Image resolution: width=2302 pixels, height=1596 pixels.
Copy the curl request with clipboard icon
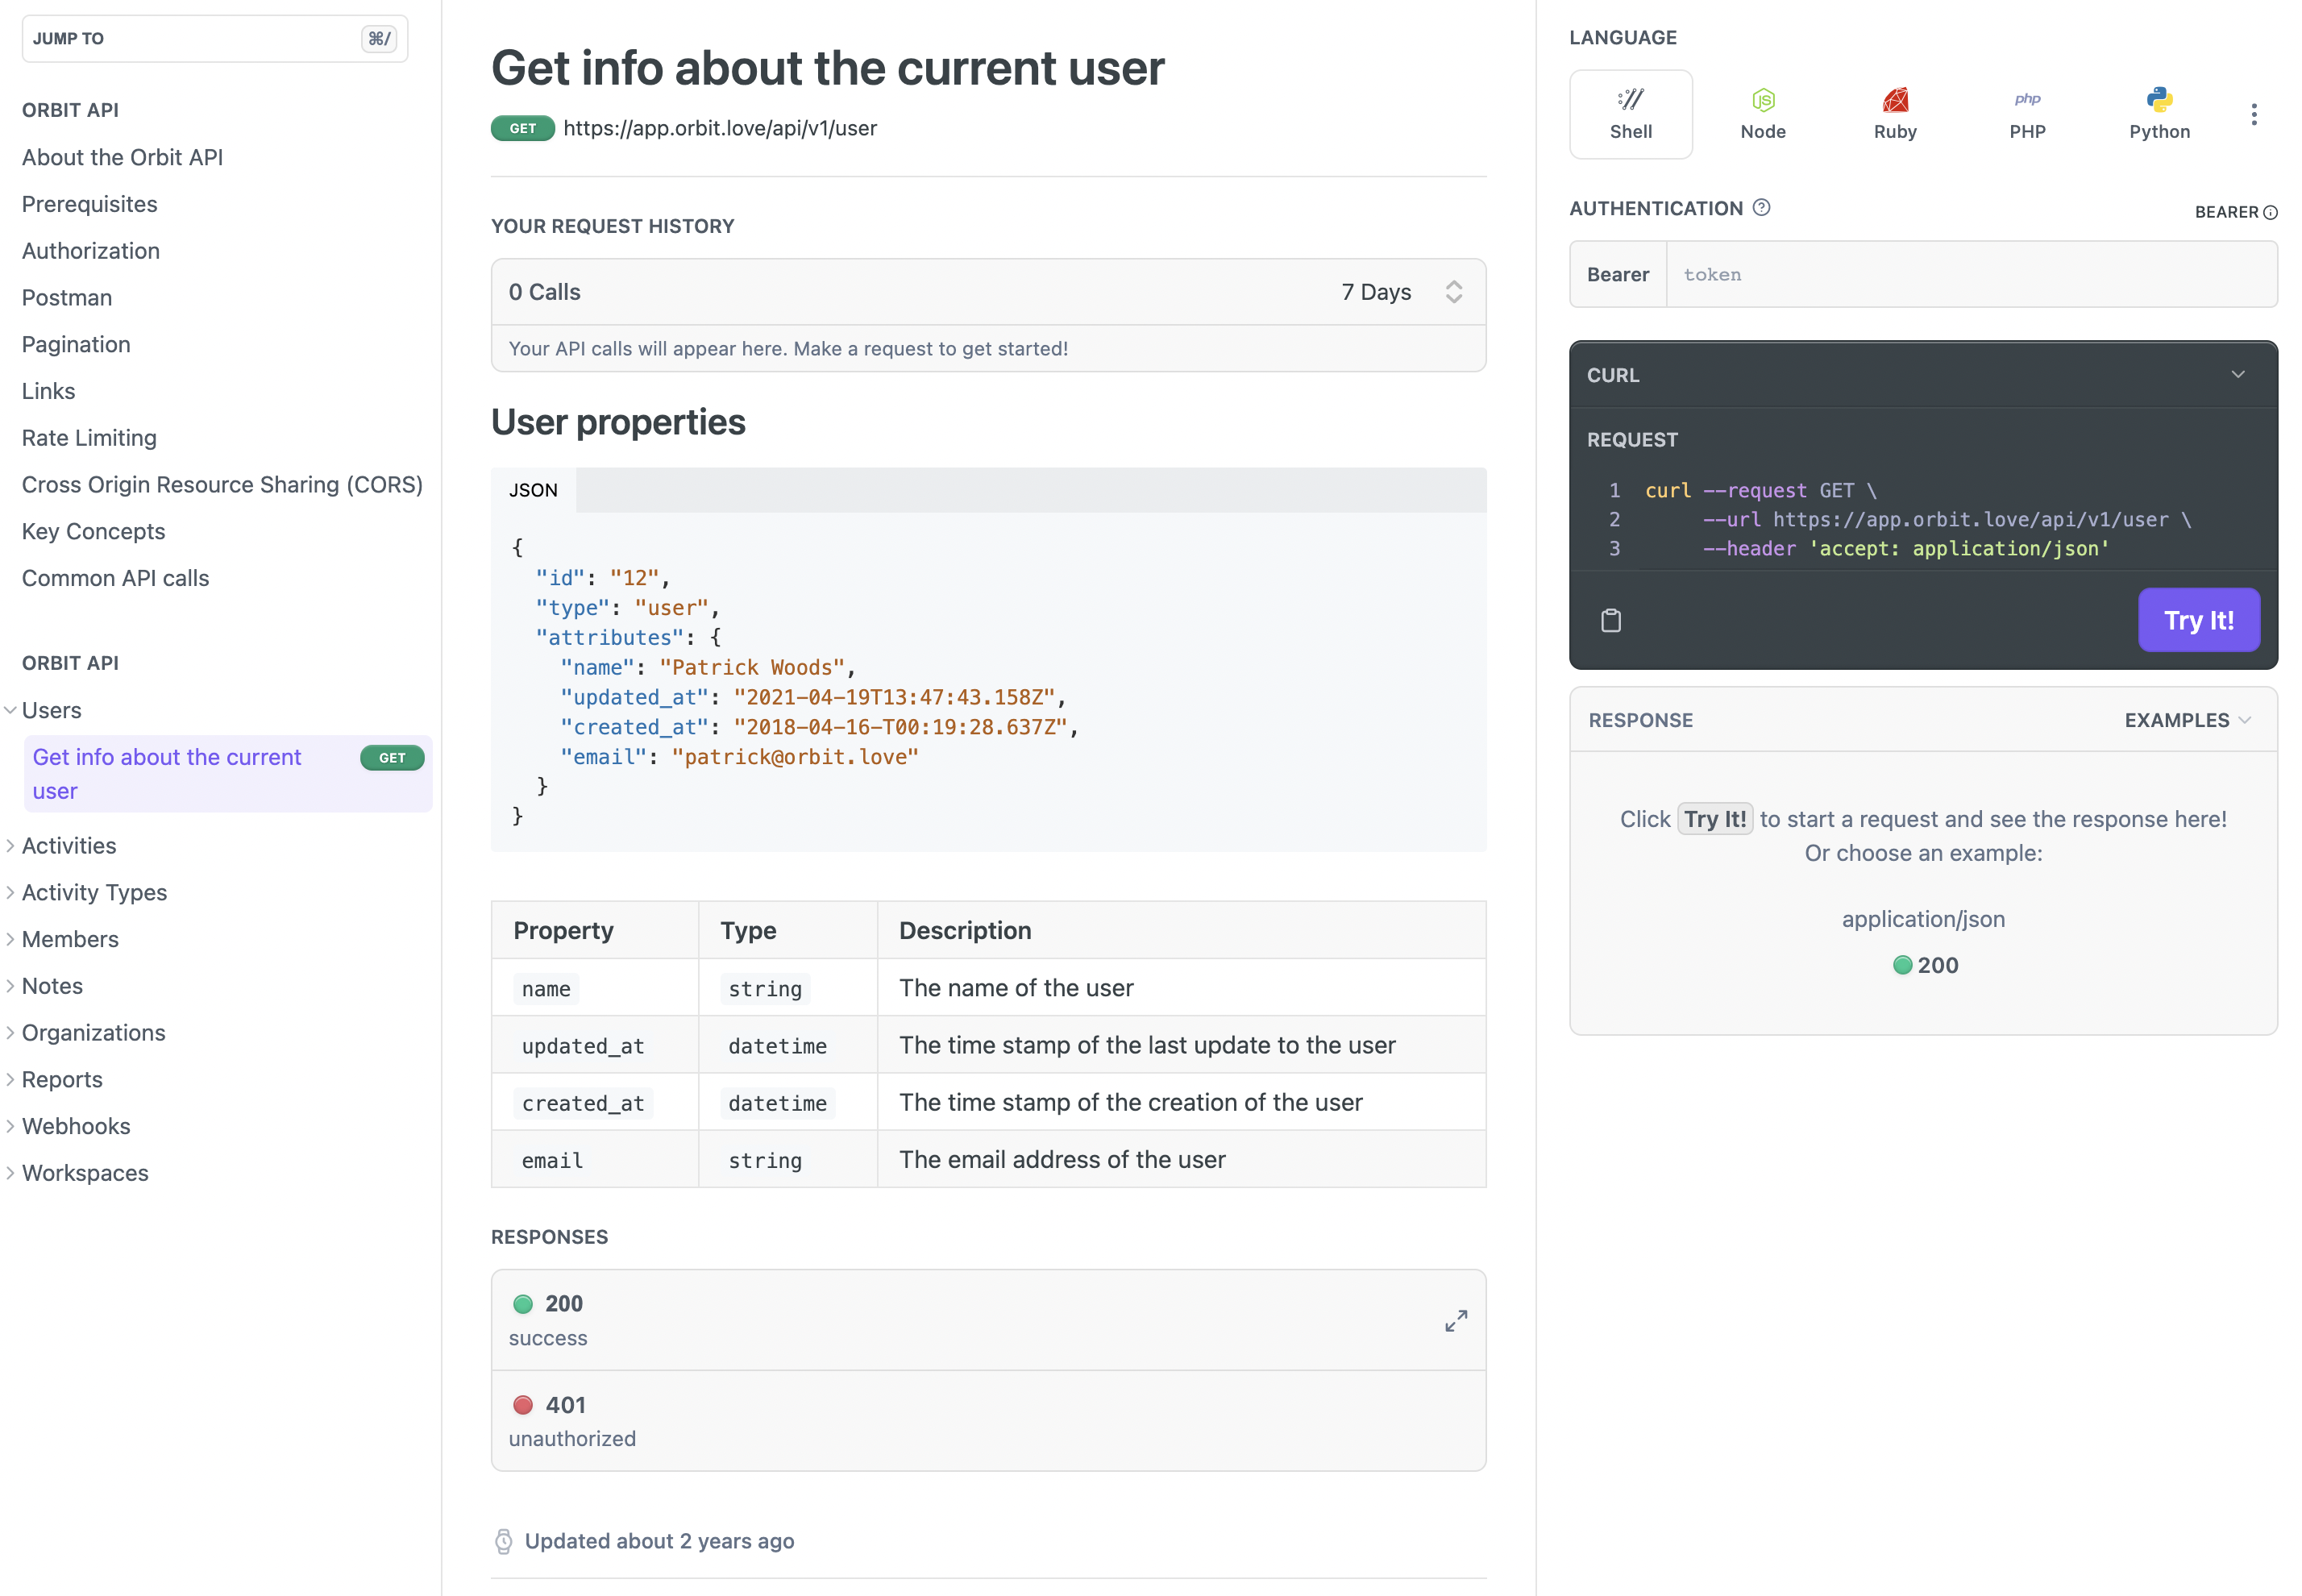point(1610,620)
